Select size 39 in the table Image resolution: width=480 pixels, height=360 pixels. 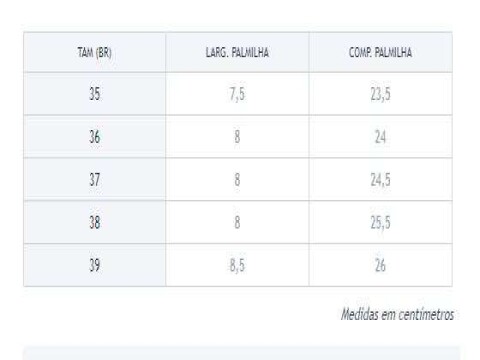[x=95, y=265]
